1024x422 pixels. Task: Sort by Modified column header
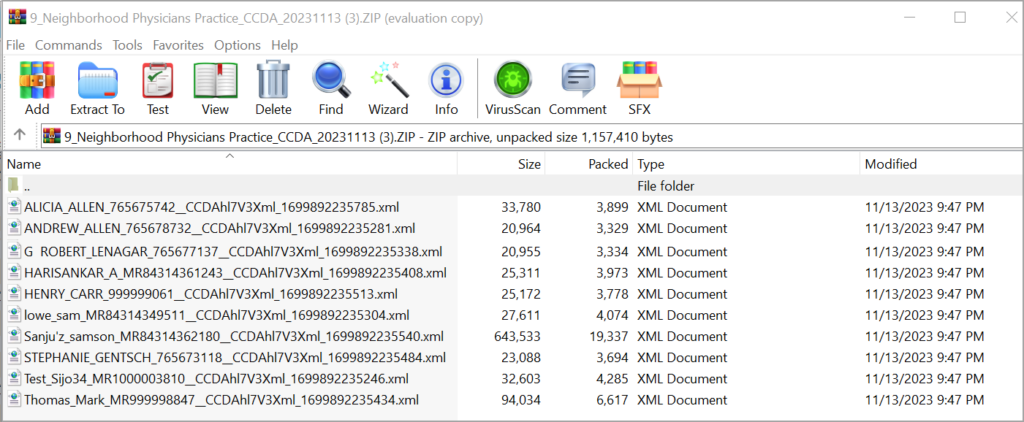890,164
